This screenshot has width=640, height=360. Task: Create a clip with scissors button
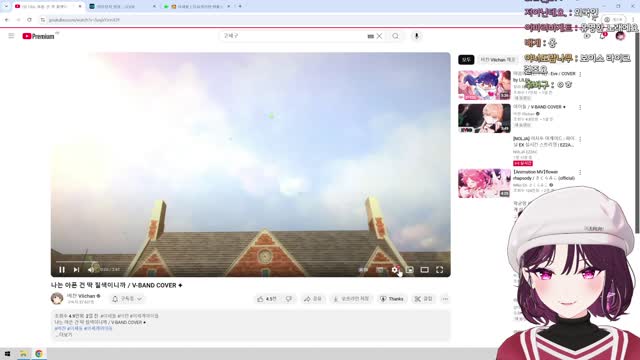(x=423, y=299)
